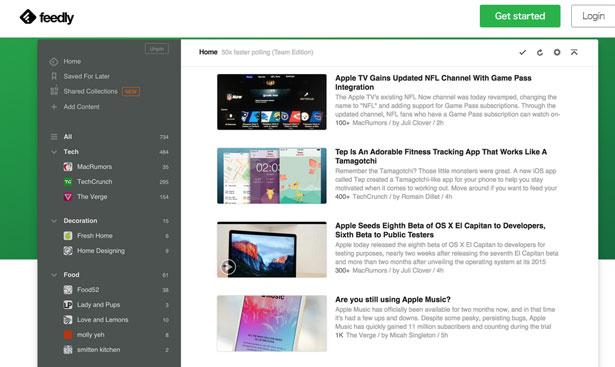Click the Home Designing feed icon
Image resolution: width=615 pixels, height=367 pixels.
[x=68, y=251]
